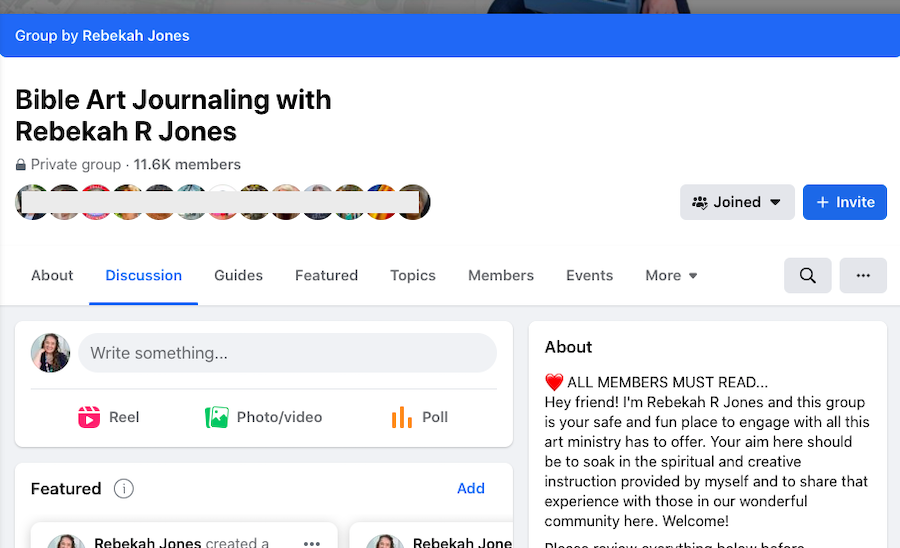Click the Reel icon to create reel

tap(89, 417)
